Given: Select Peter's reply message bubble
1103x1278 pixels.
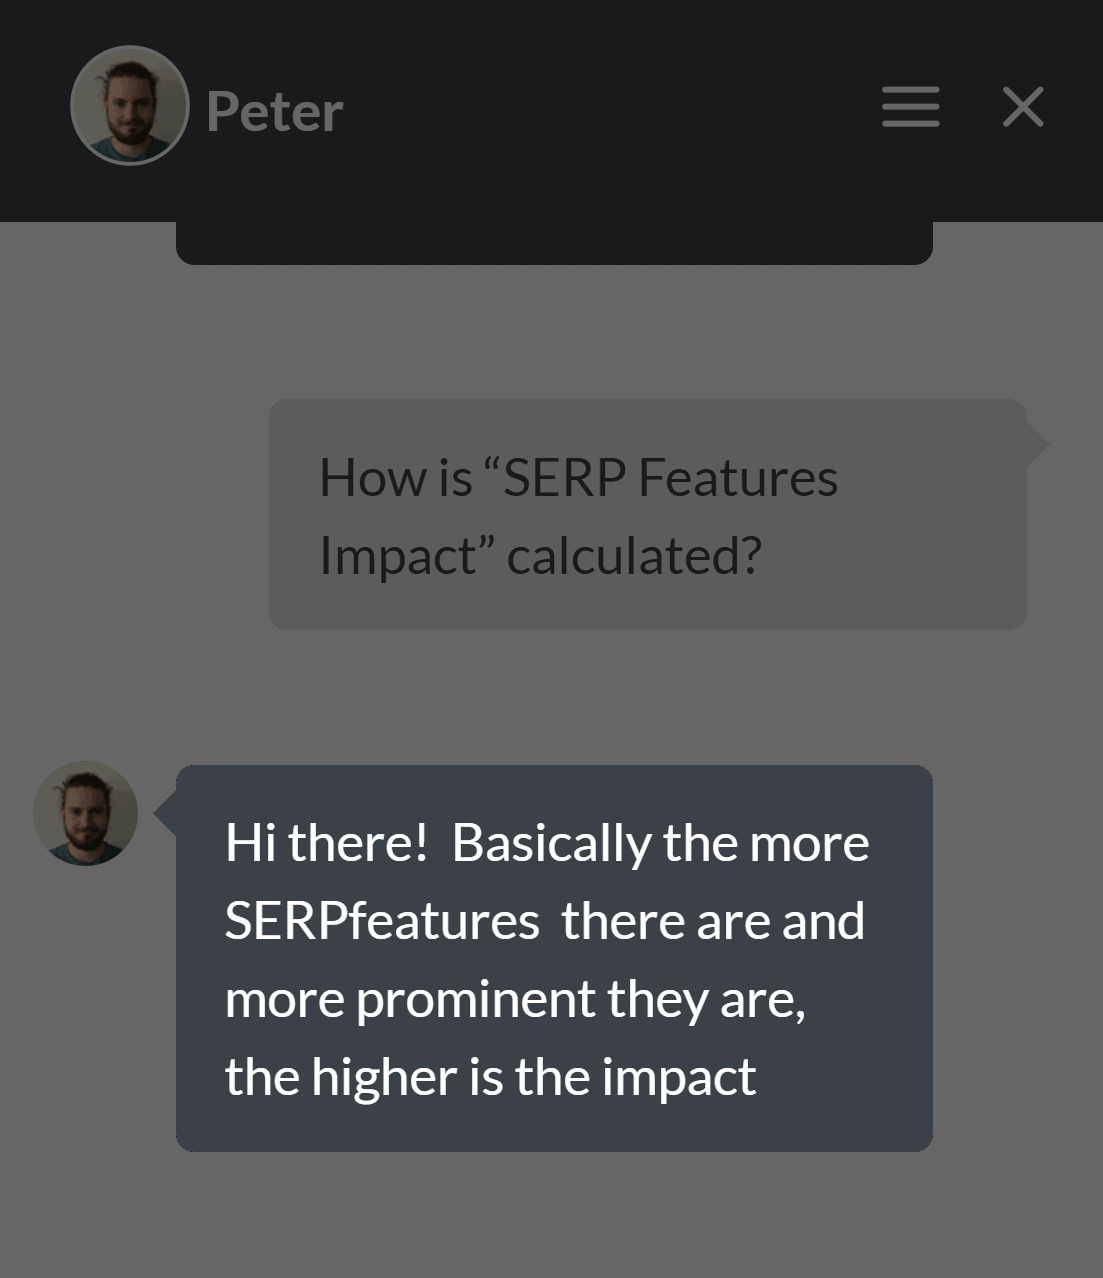Looking at the screenshot, I should (x=554, y=958).
